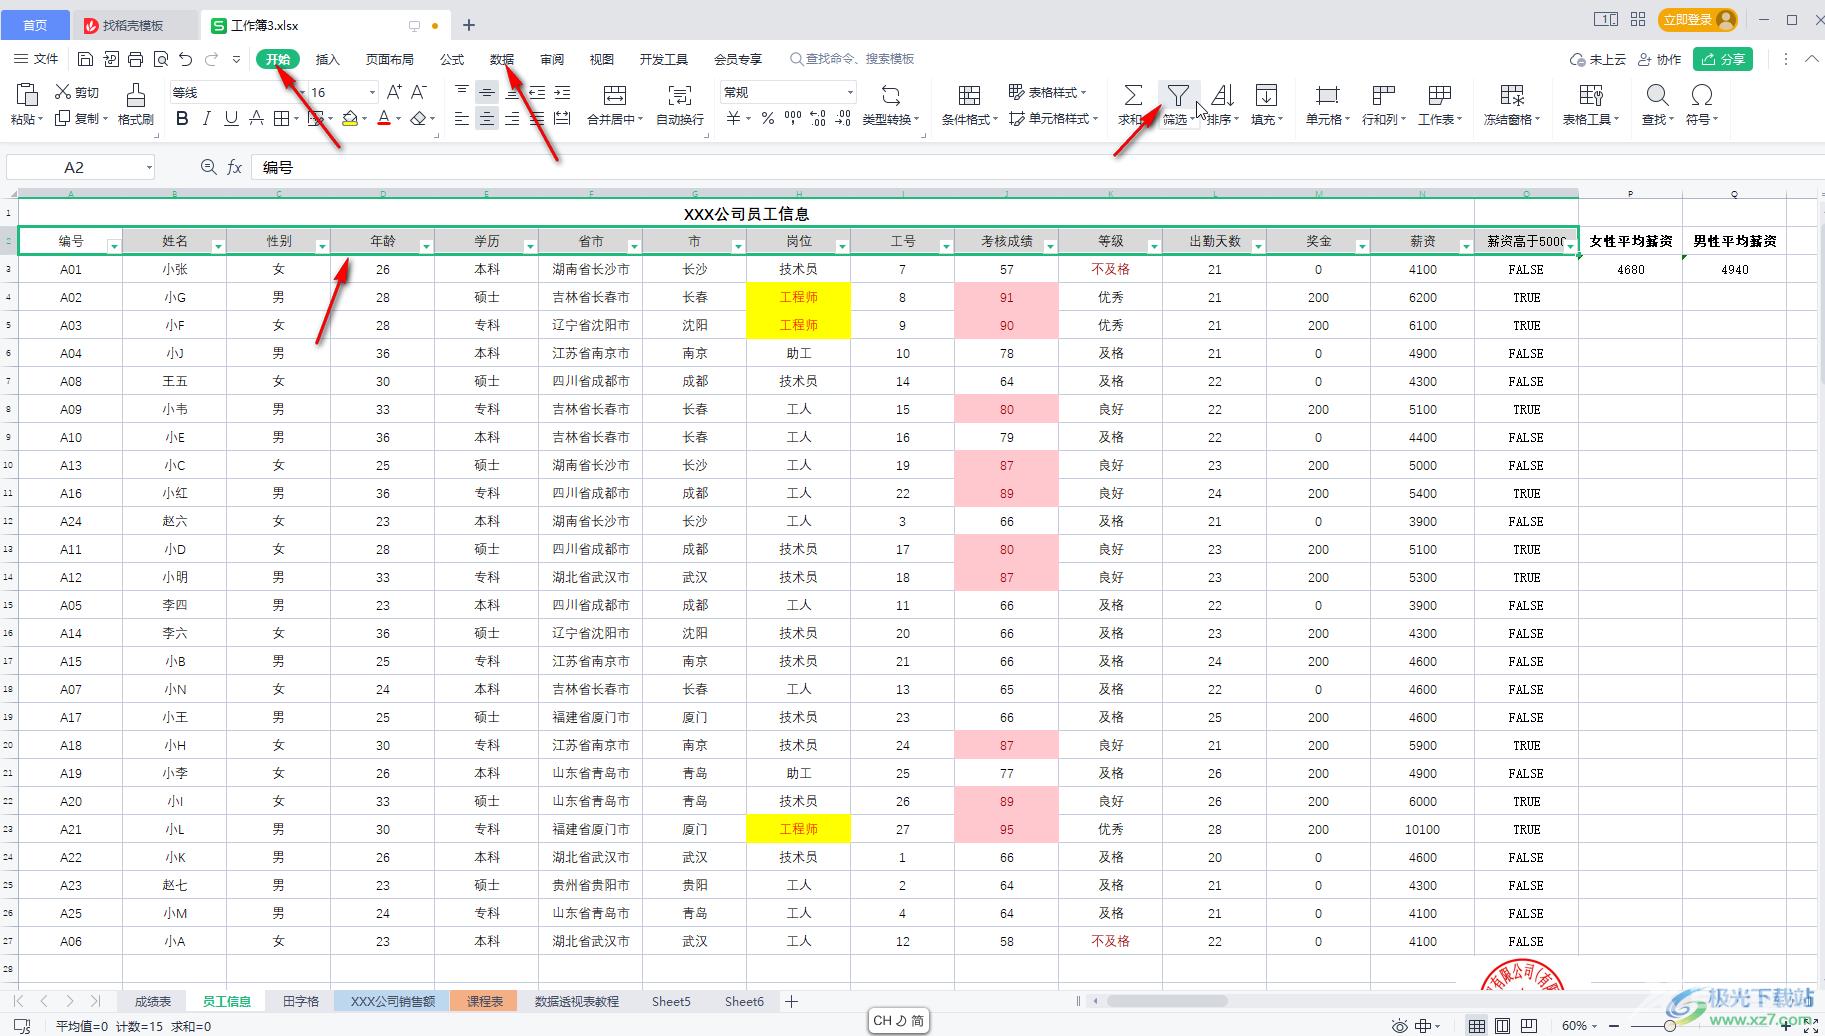Click the green 分享 share button
This screenshot has height=1036, width=1825.
click(x=1723, y=59)
